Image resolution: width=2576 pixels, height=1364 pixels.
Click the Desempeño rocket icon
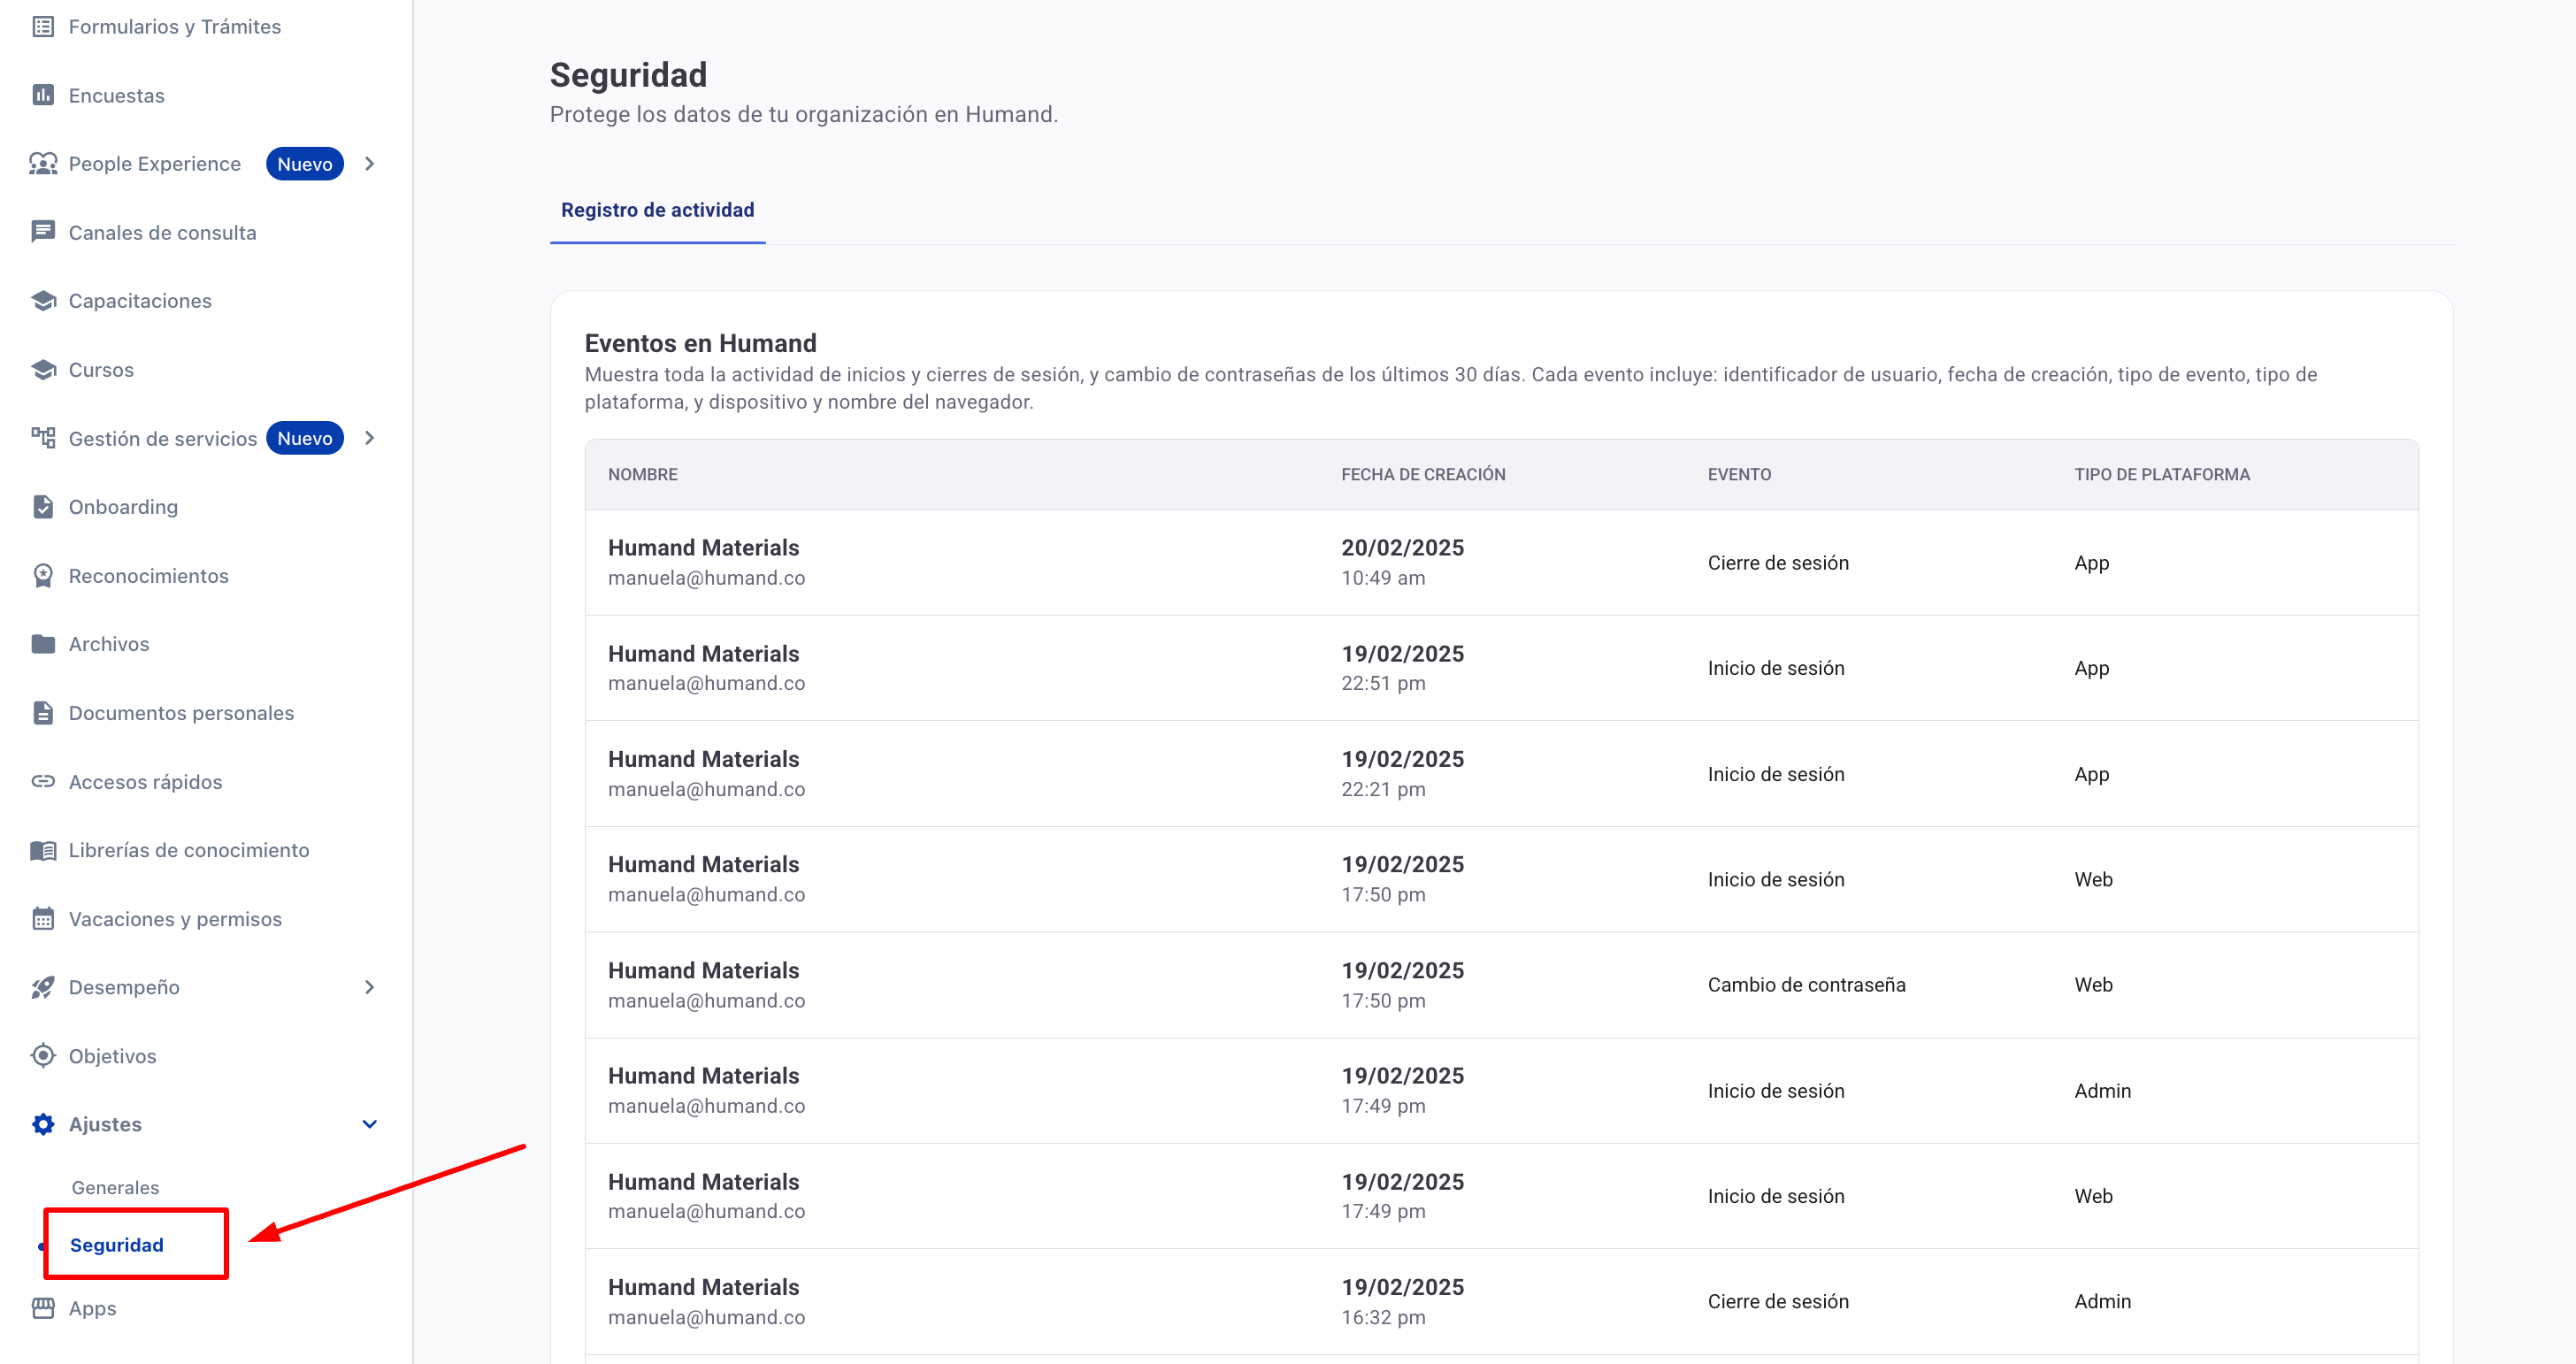pyautogui.click(x=43, y=987)
